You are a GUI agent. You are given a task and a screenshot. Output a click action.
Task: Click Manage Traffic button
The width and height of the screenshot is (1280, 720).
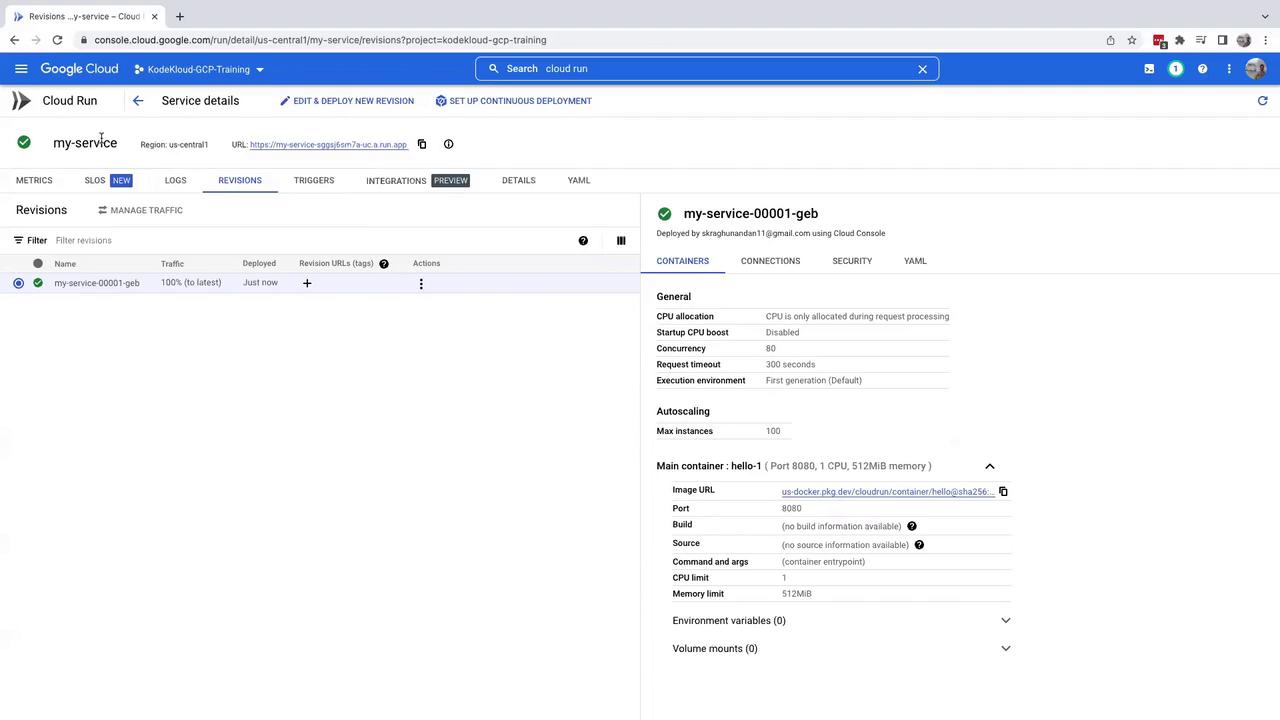coord(140,210)
